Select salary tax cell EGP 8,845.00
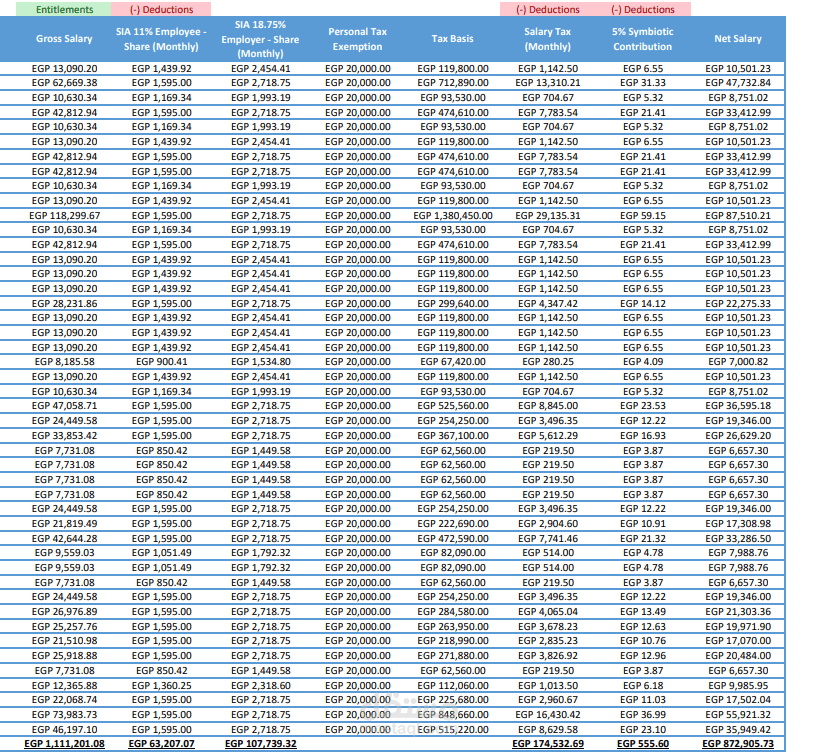 pos(547,405)
